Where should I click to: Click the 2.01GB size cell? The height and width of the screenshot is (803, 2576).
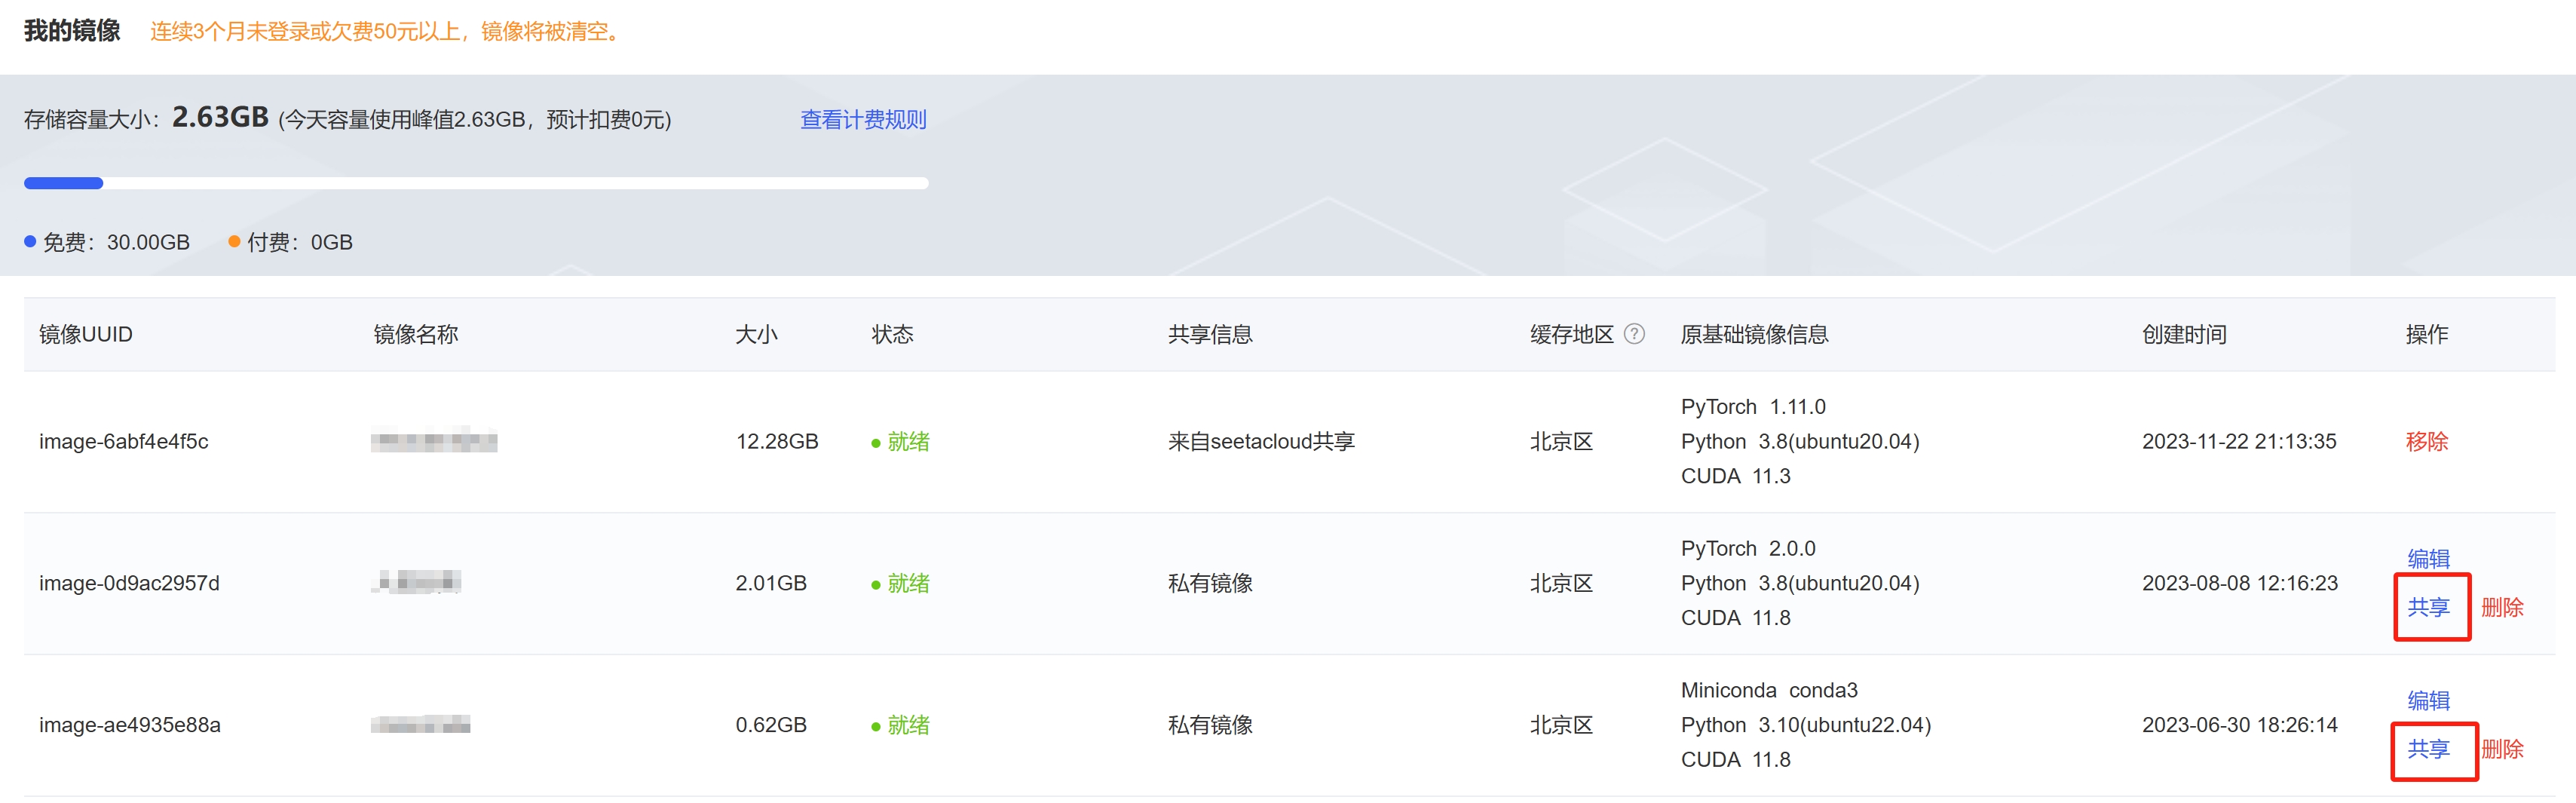click(x=771, y=583)
